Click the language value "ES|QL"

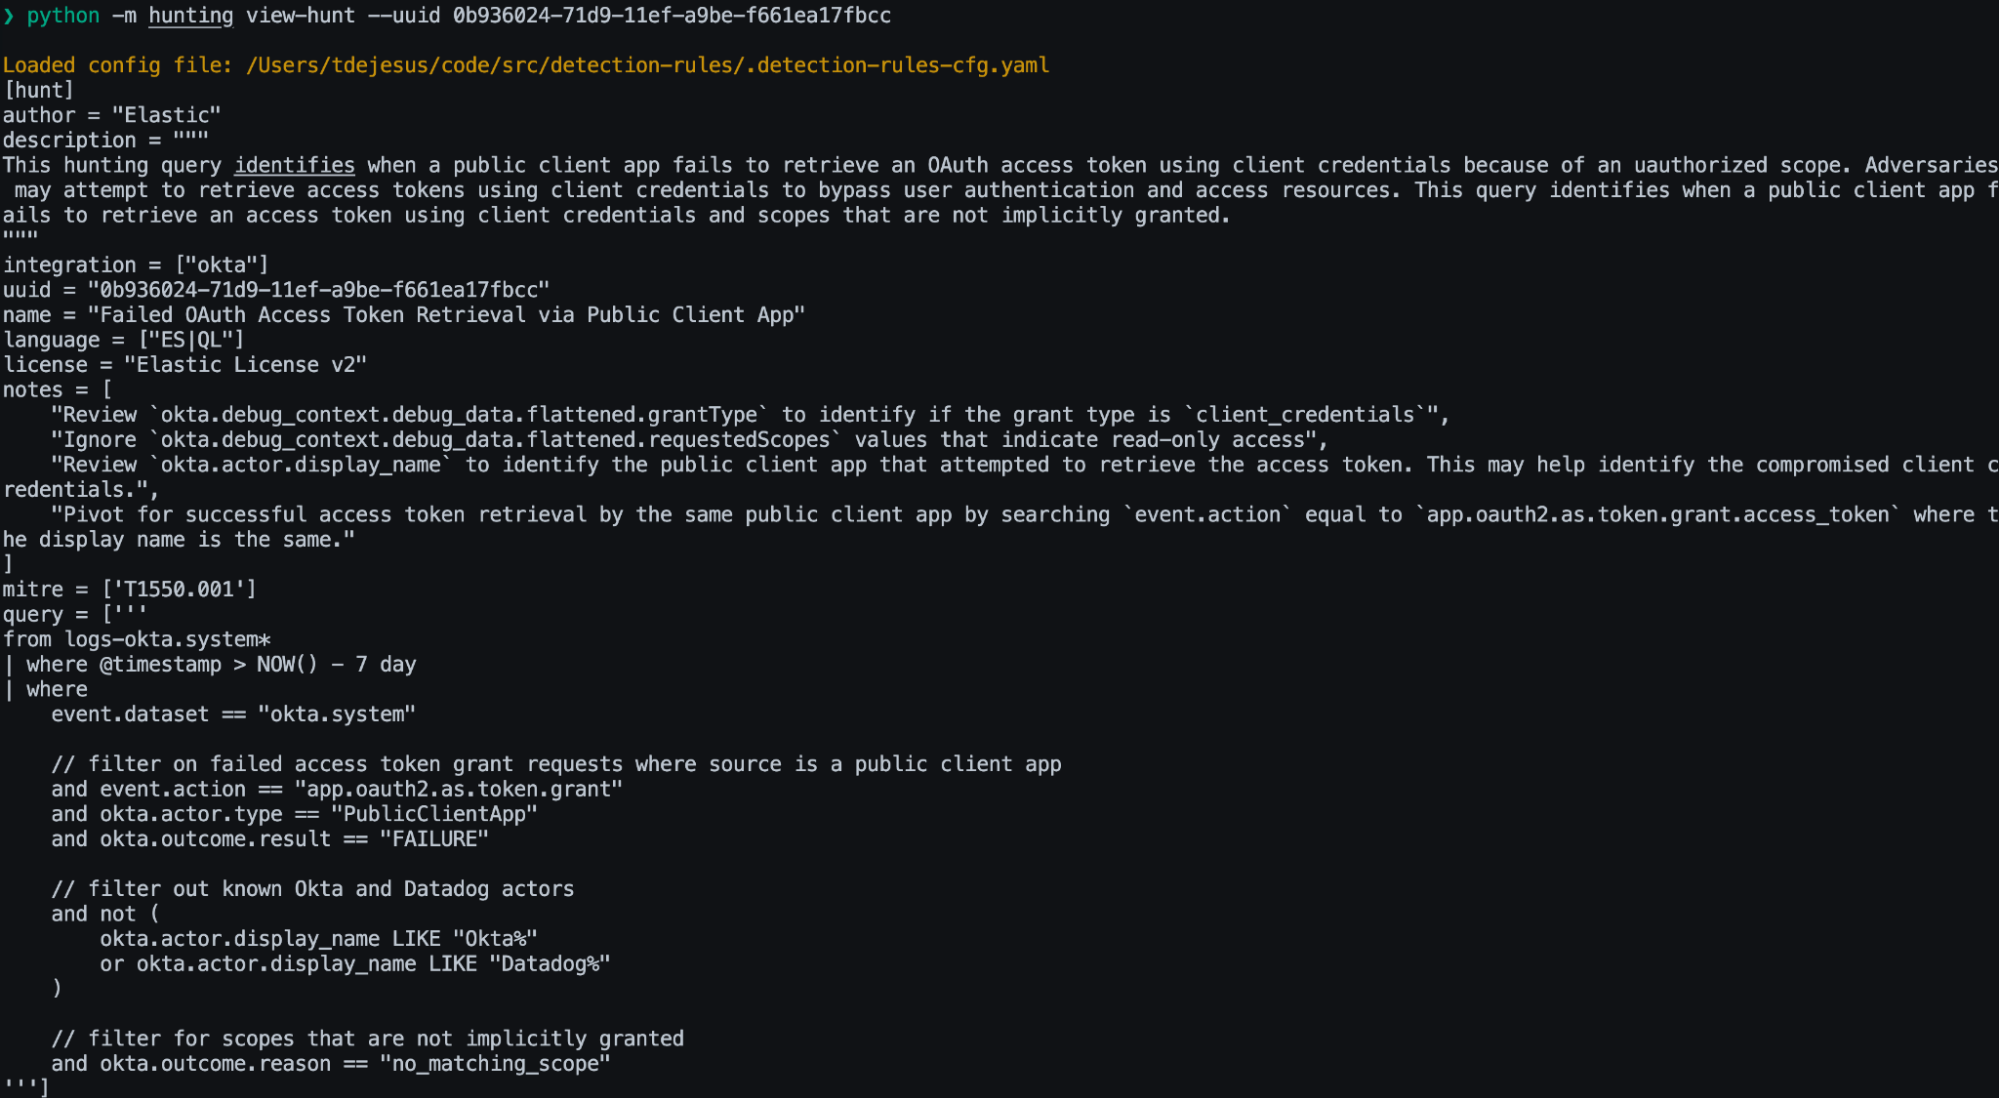click(191, 340)
